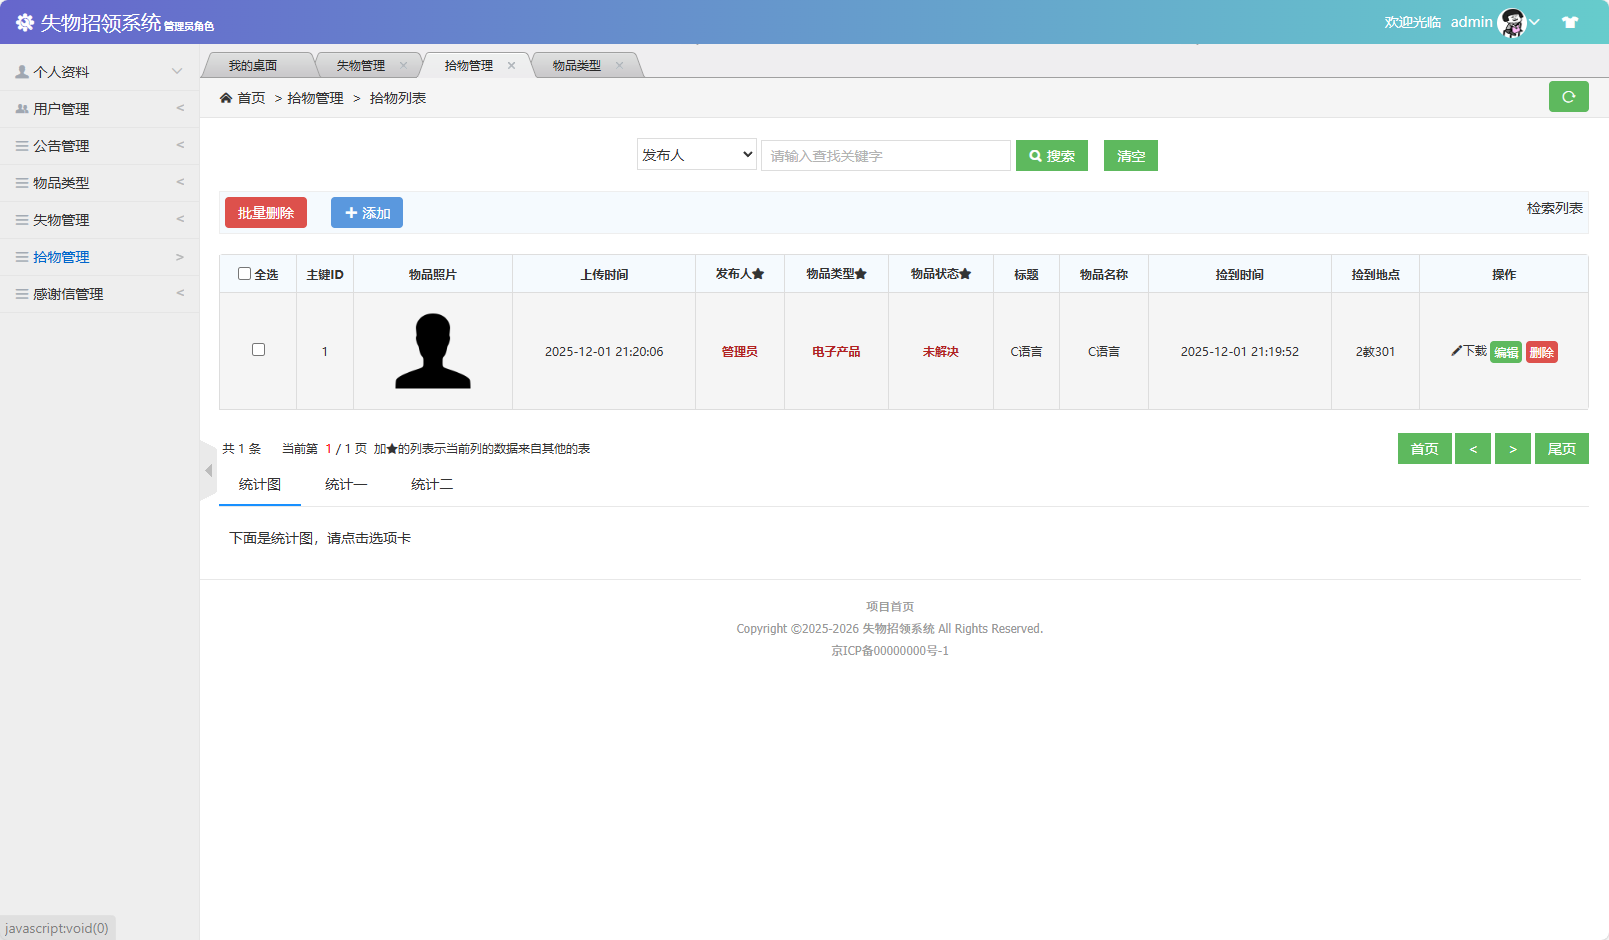Check the row checkbox for item ID 1
Viewport: 1609px width, 940px height.
click(x=258, y=350)
